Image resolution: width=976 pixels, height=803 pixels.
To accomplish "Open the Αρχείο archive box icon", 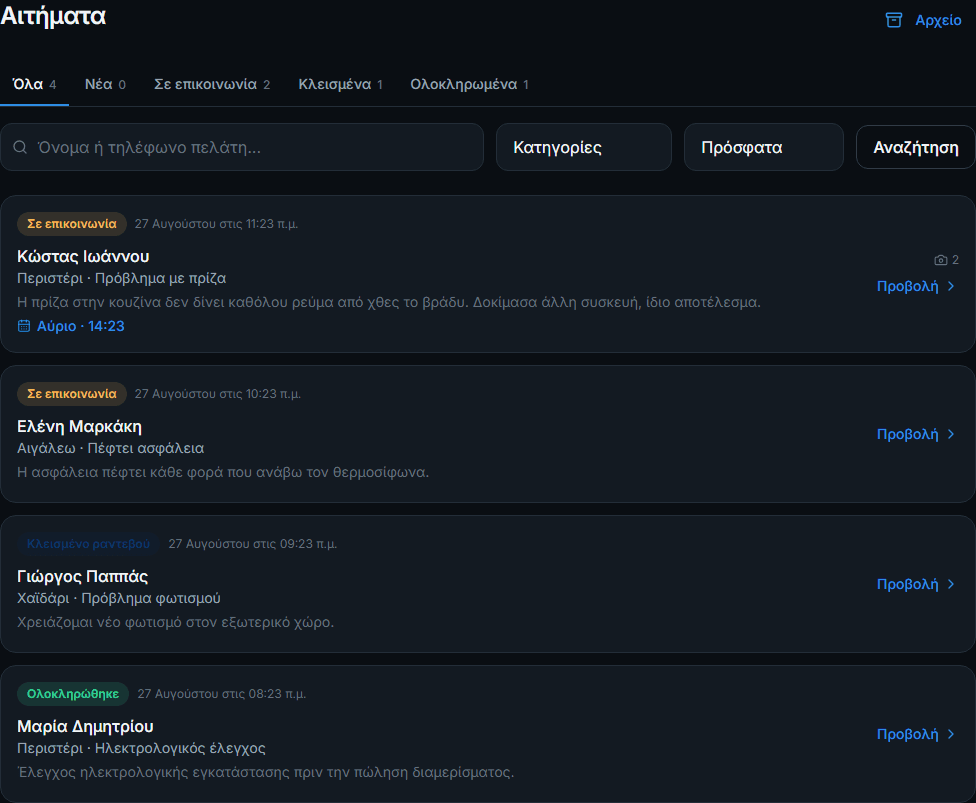I will [894, 20].
